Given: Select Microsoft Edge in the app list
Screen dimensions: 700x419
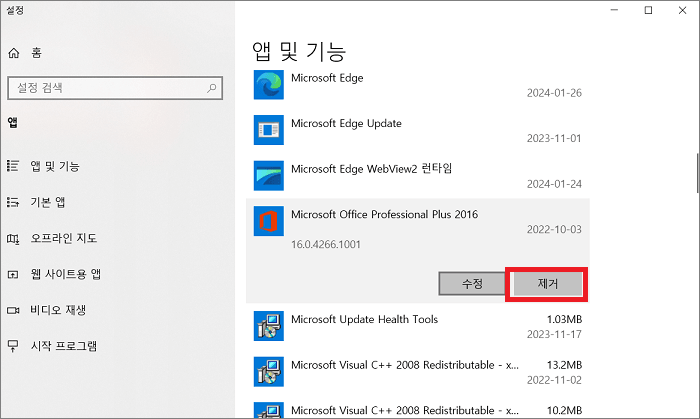Looking at the screenshot, I should (x=418, y=85).
